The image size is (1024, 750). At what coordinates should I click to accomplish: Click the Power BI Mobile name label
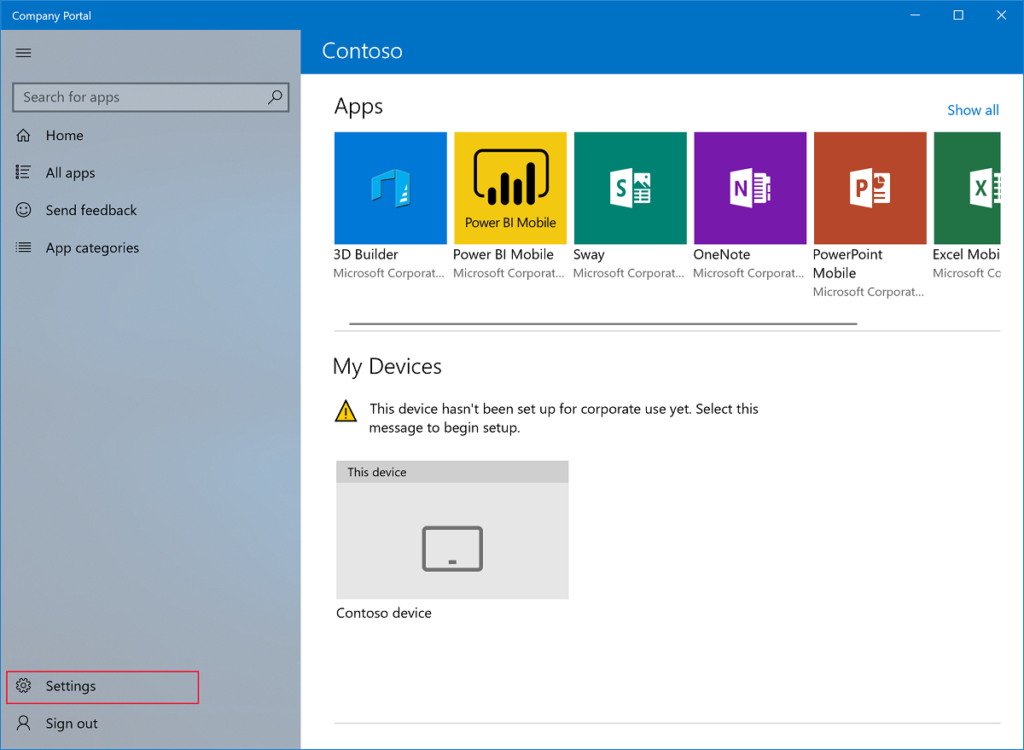coord(504,255)
